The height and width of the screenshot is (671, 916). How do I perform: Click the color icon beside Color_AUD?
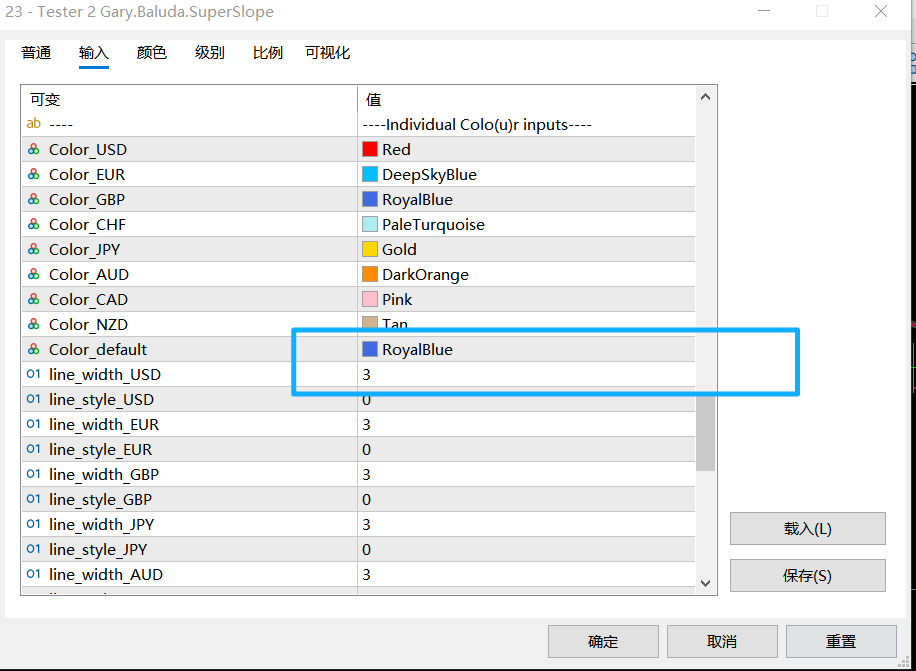[34, 274]
